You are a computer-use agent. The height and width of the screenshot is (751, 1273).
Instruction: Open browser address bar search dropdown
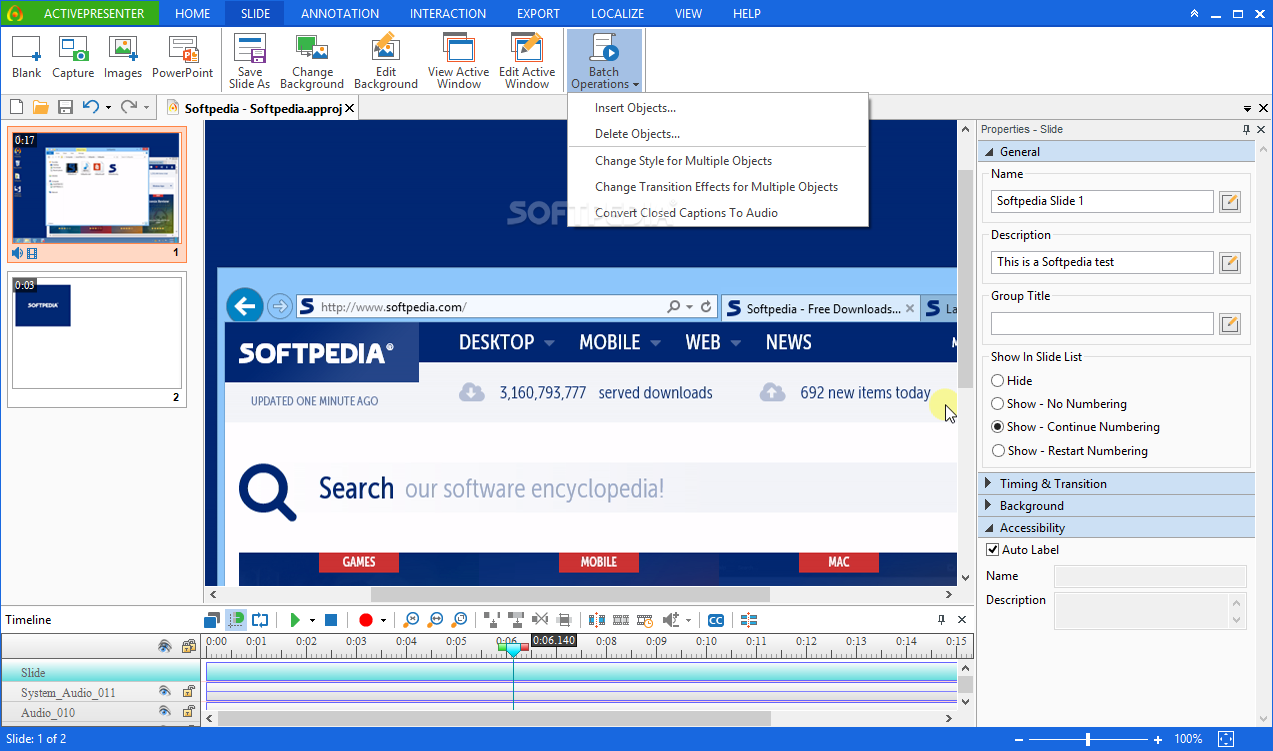[689, 307]
